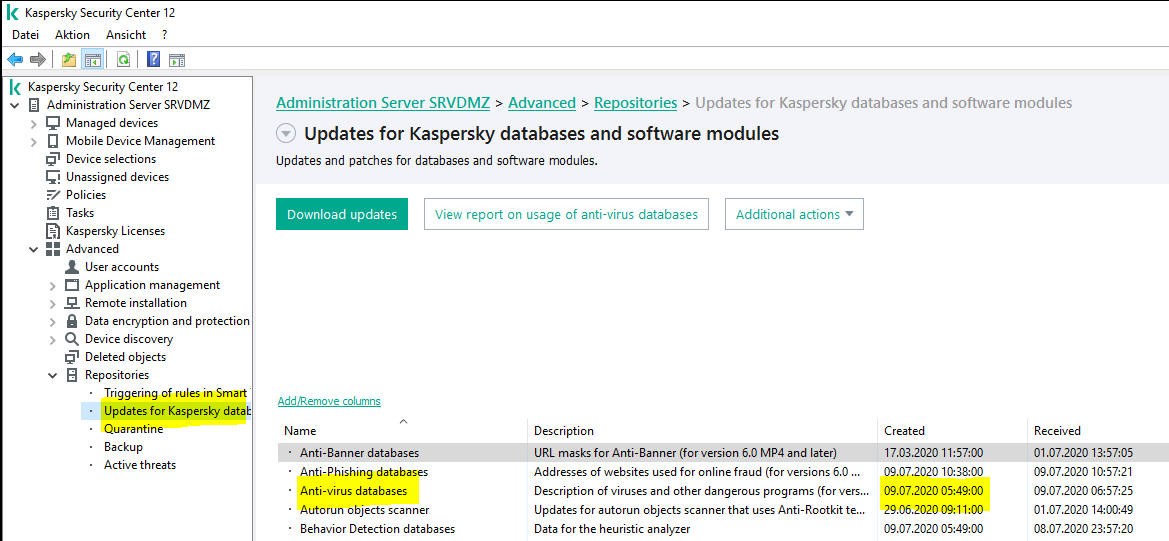
Task: Click View report on usage of anti-virus databases
Action: pos(567,214)
